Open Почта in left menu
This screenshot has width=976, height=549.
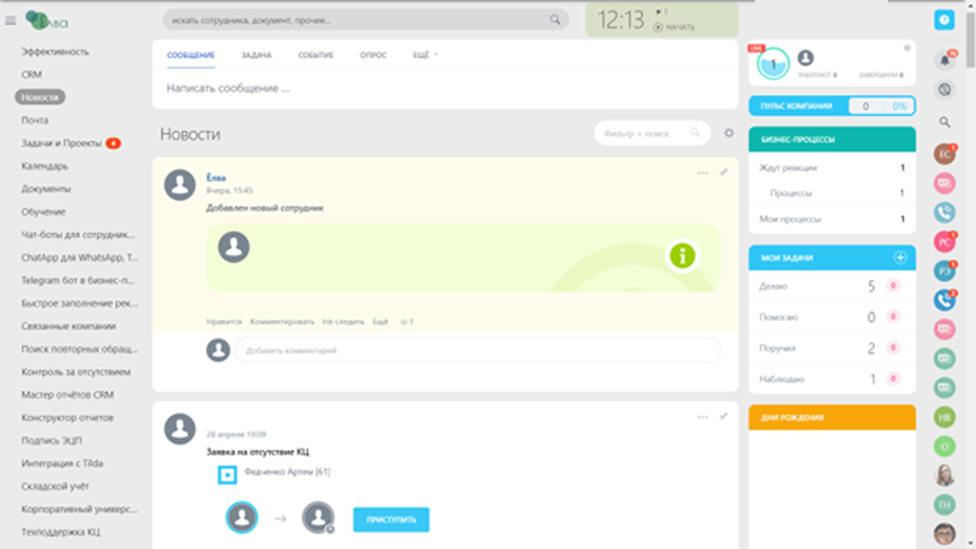pos(35,120)
